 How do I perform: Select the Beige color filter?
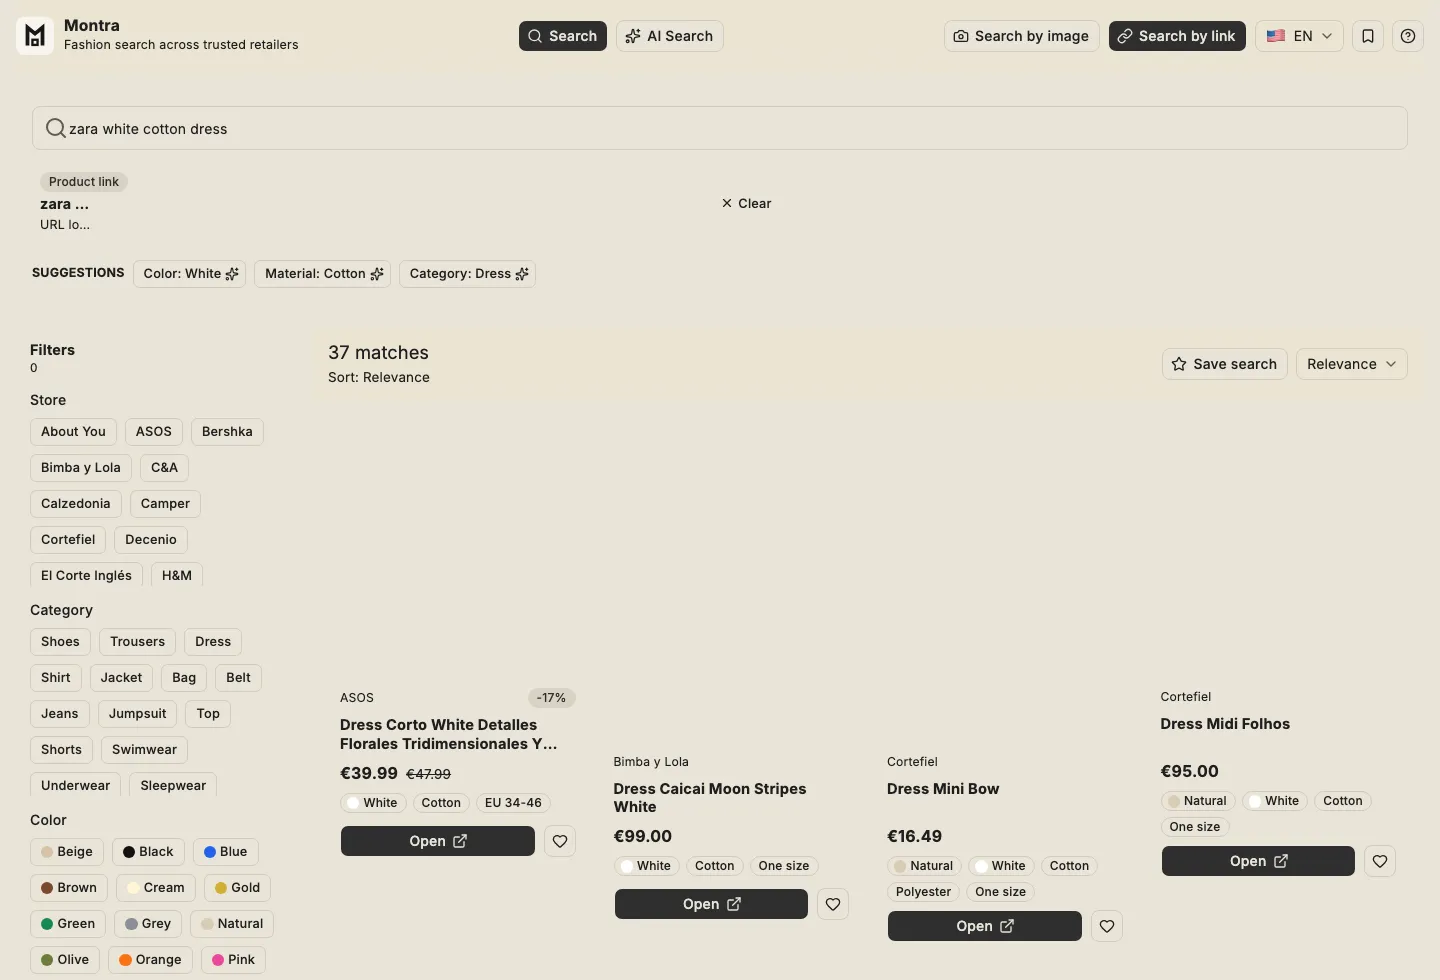pyautogui.click(x=67, y=852)
